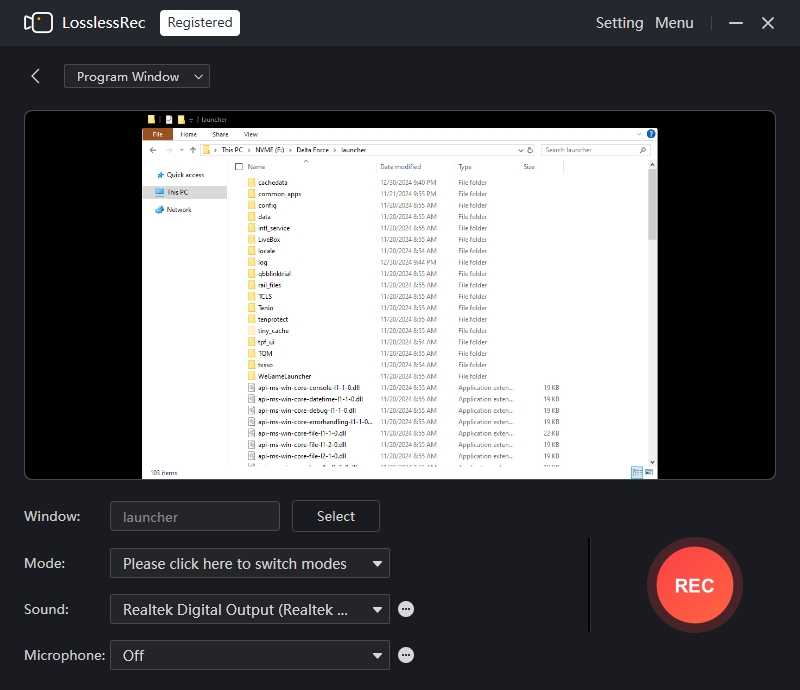Open Sound device options (three dots)
Image resolution: width=800 pixels, height=690 pixels.
pyautogui.click(x=406, y=609)
